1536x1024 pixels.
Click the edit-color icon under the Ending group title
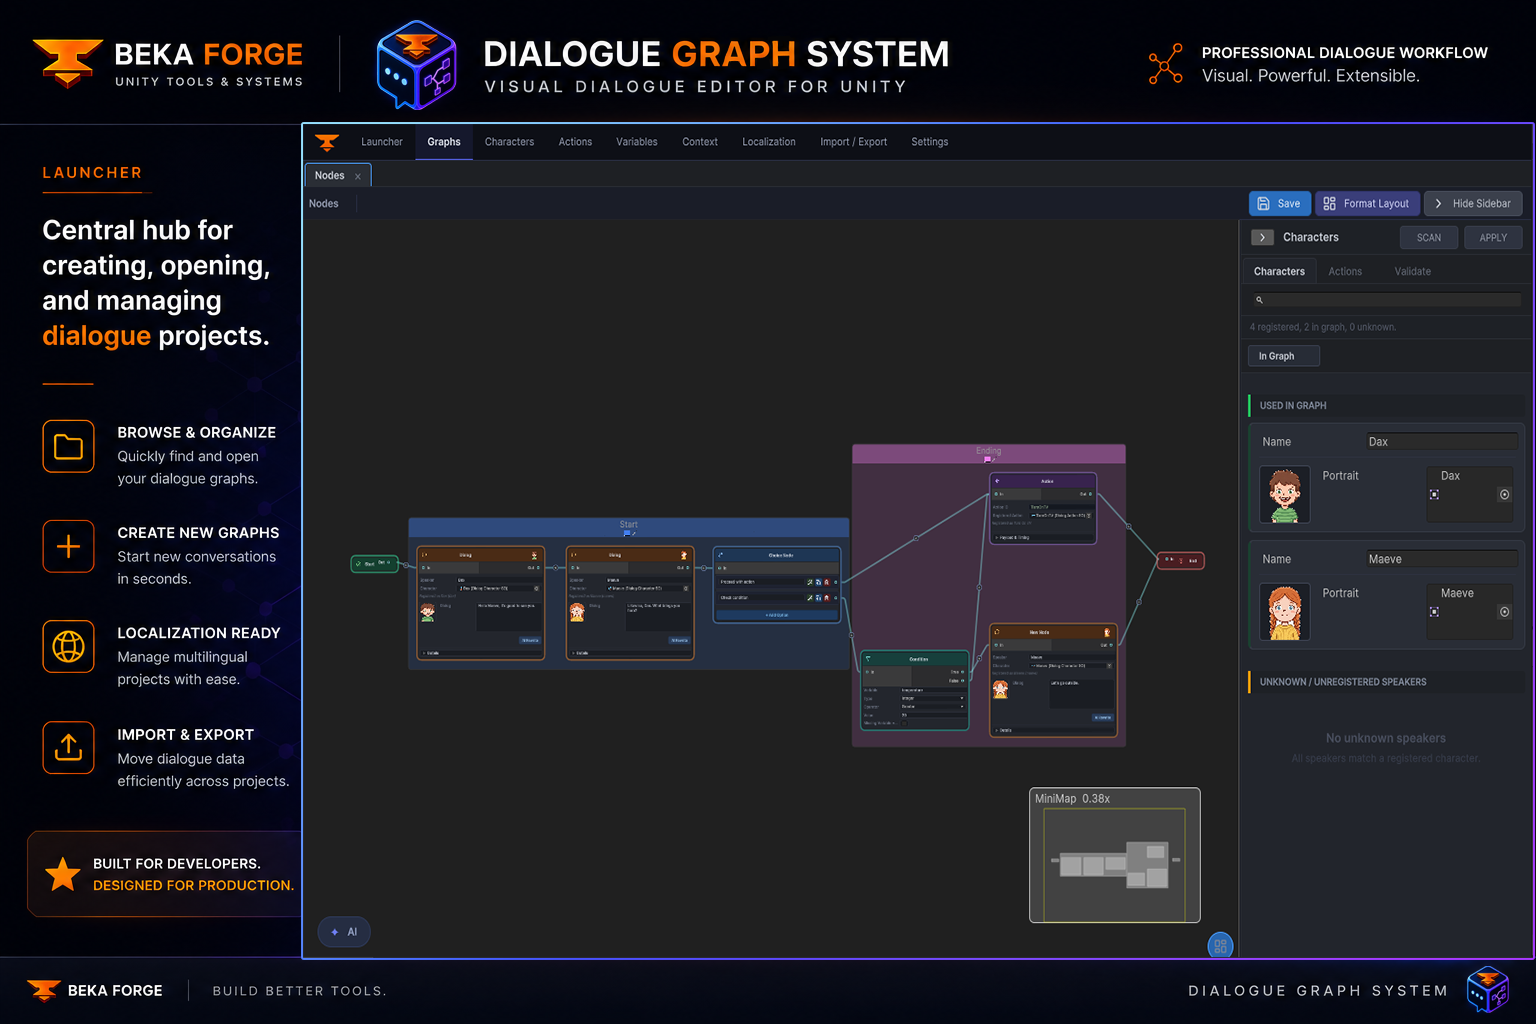[x=993, y=460]
